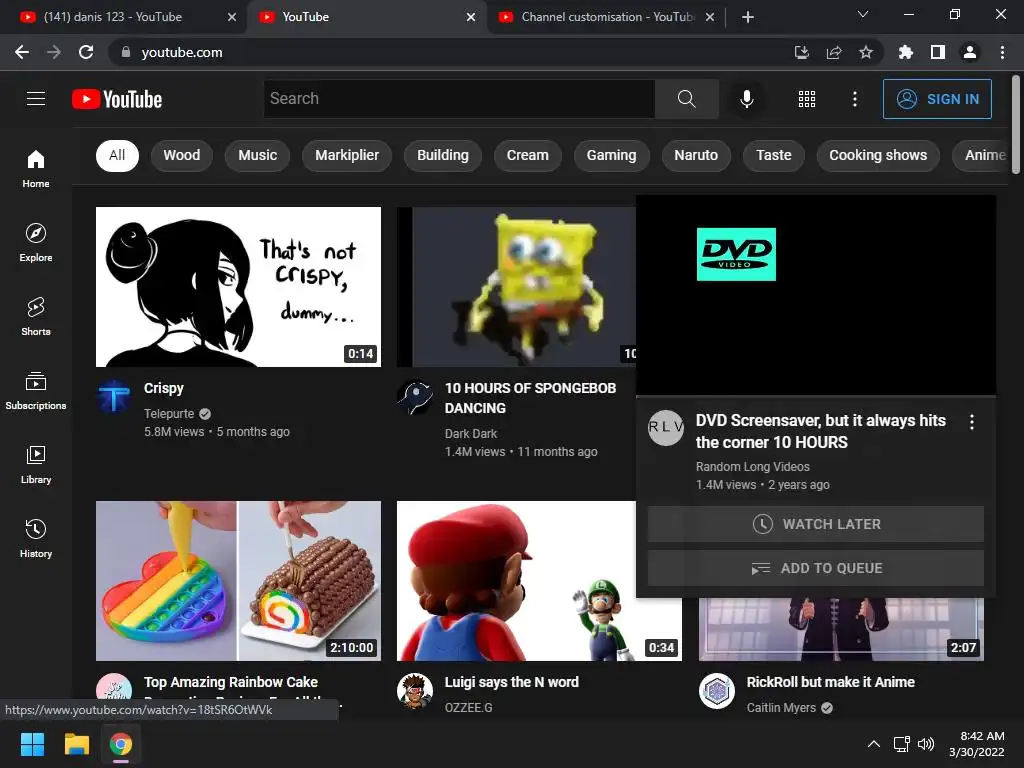The width and height of the screenshot is (1024, 768).
Task: Share this page icon in address bar
Action: pyautogui.click(x=834, y=52)
